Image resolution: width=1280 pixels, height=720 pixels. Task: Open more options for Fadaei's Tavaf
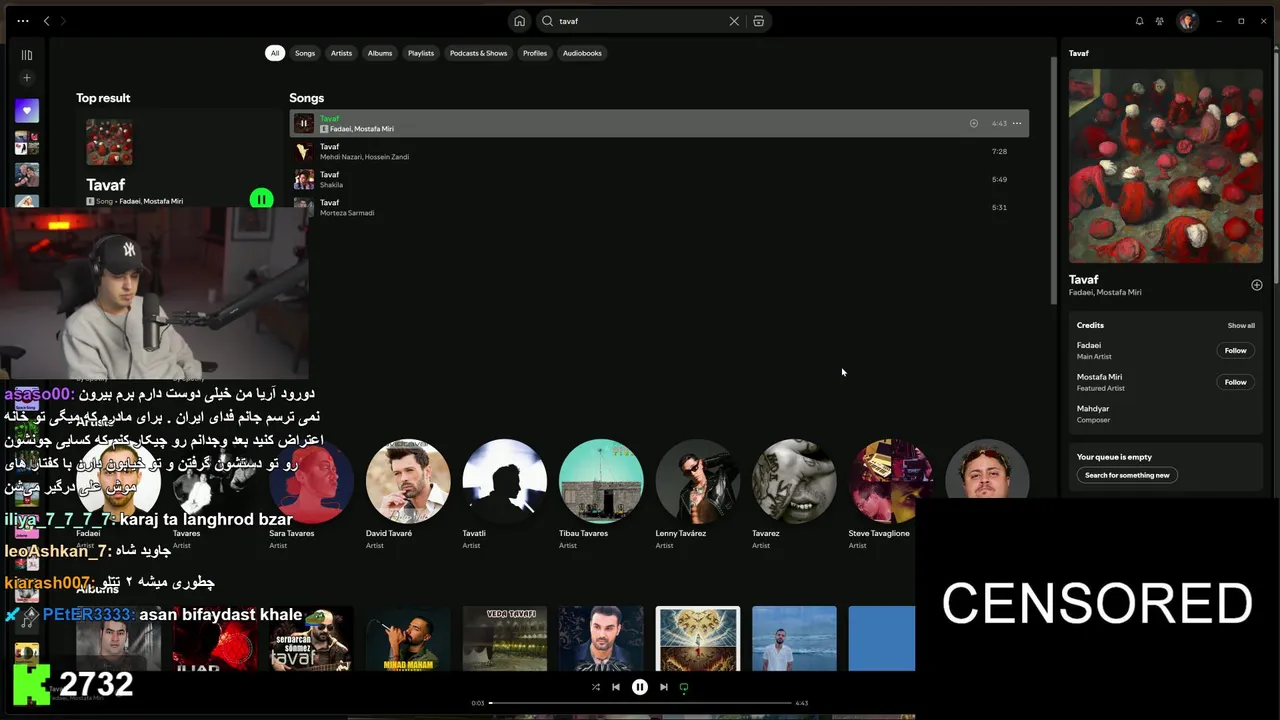click(1017, 124)
